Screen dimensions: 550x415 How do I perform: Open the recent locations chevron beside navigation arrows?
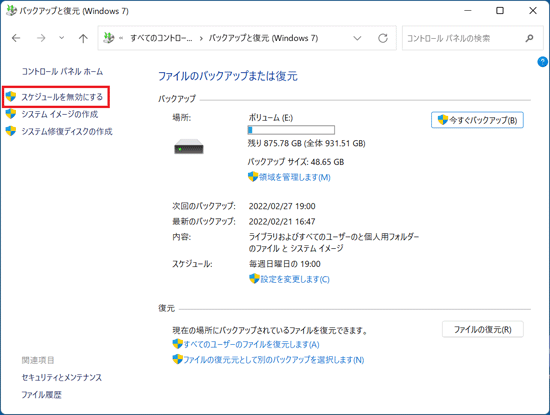61,38
